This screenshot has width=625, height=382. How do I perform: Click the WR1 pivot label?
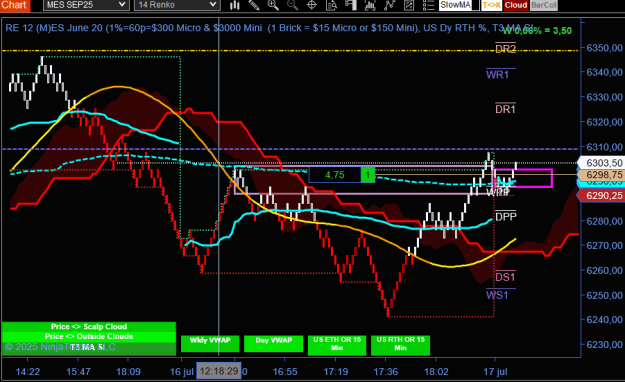coord(497,74)
